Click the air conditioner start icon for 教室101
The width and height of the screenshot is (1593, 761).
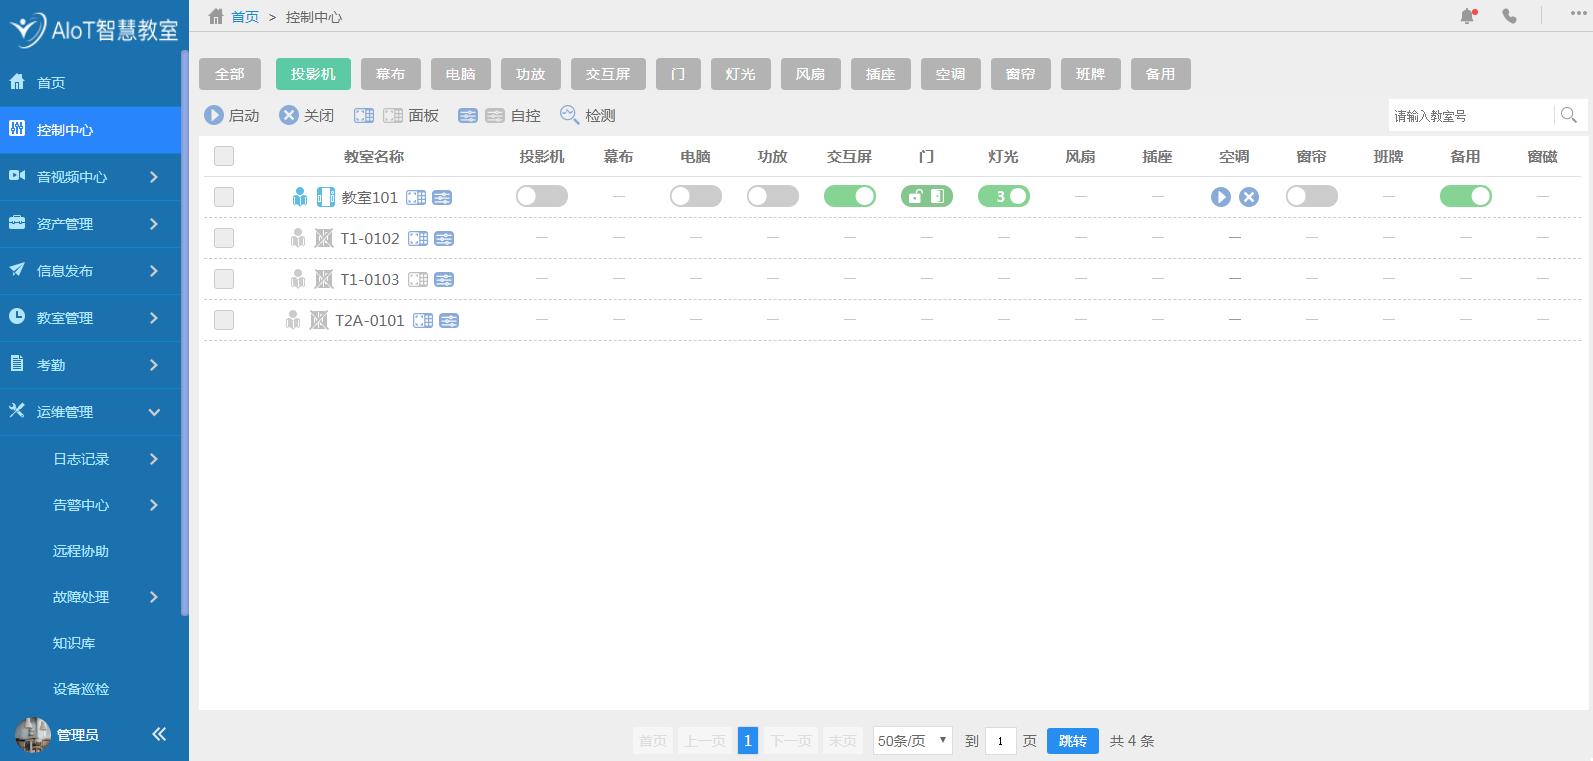click(1220, 197)
